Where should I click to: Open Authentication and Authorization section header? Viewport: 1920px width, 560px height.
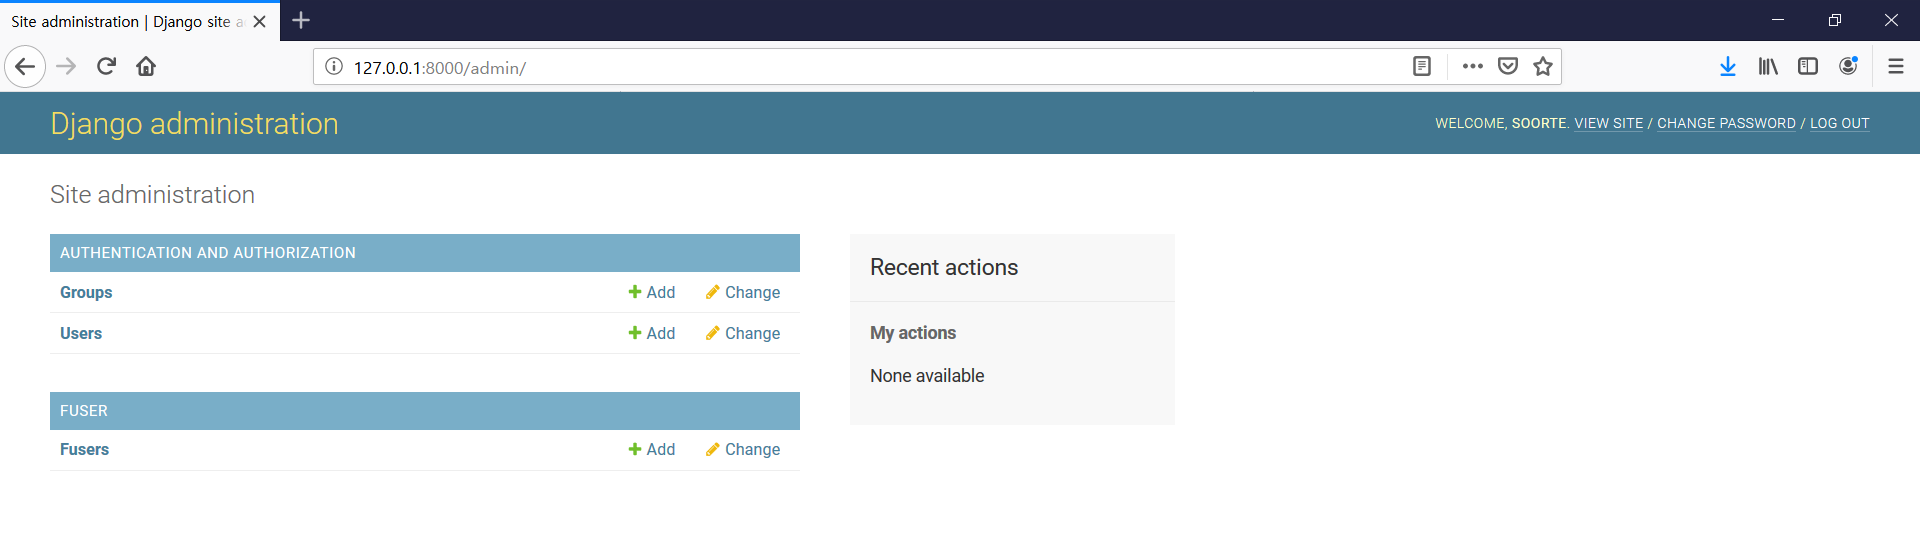[x=207, y=253]
